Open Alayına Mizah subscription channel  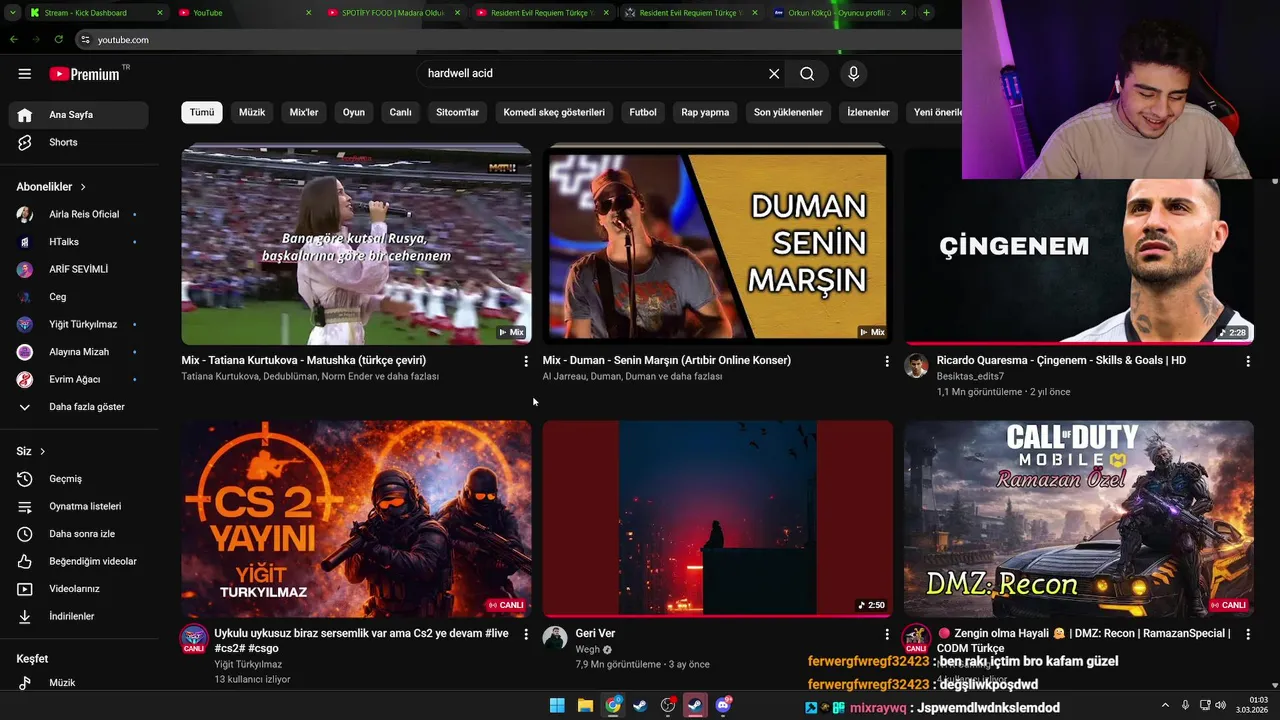[78, 352]
